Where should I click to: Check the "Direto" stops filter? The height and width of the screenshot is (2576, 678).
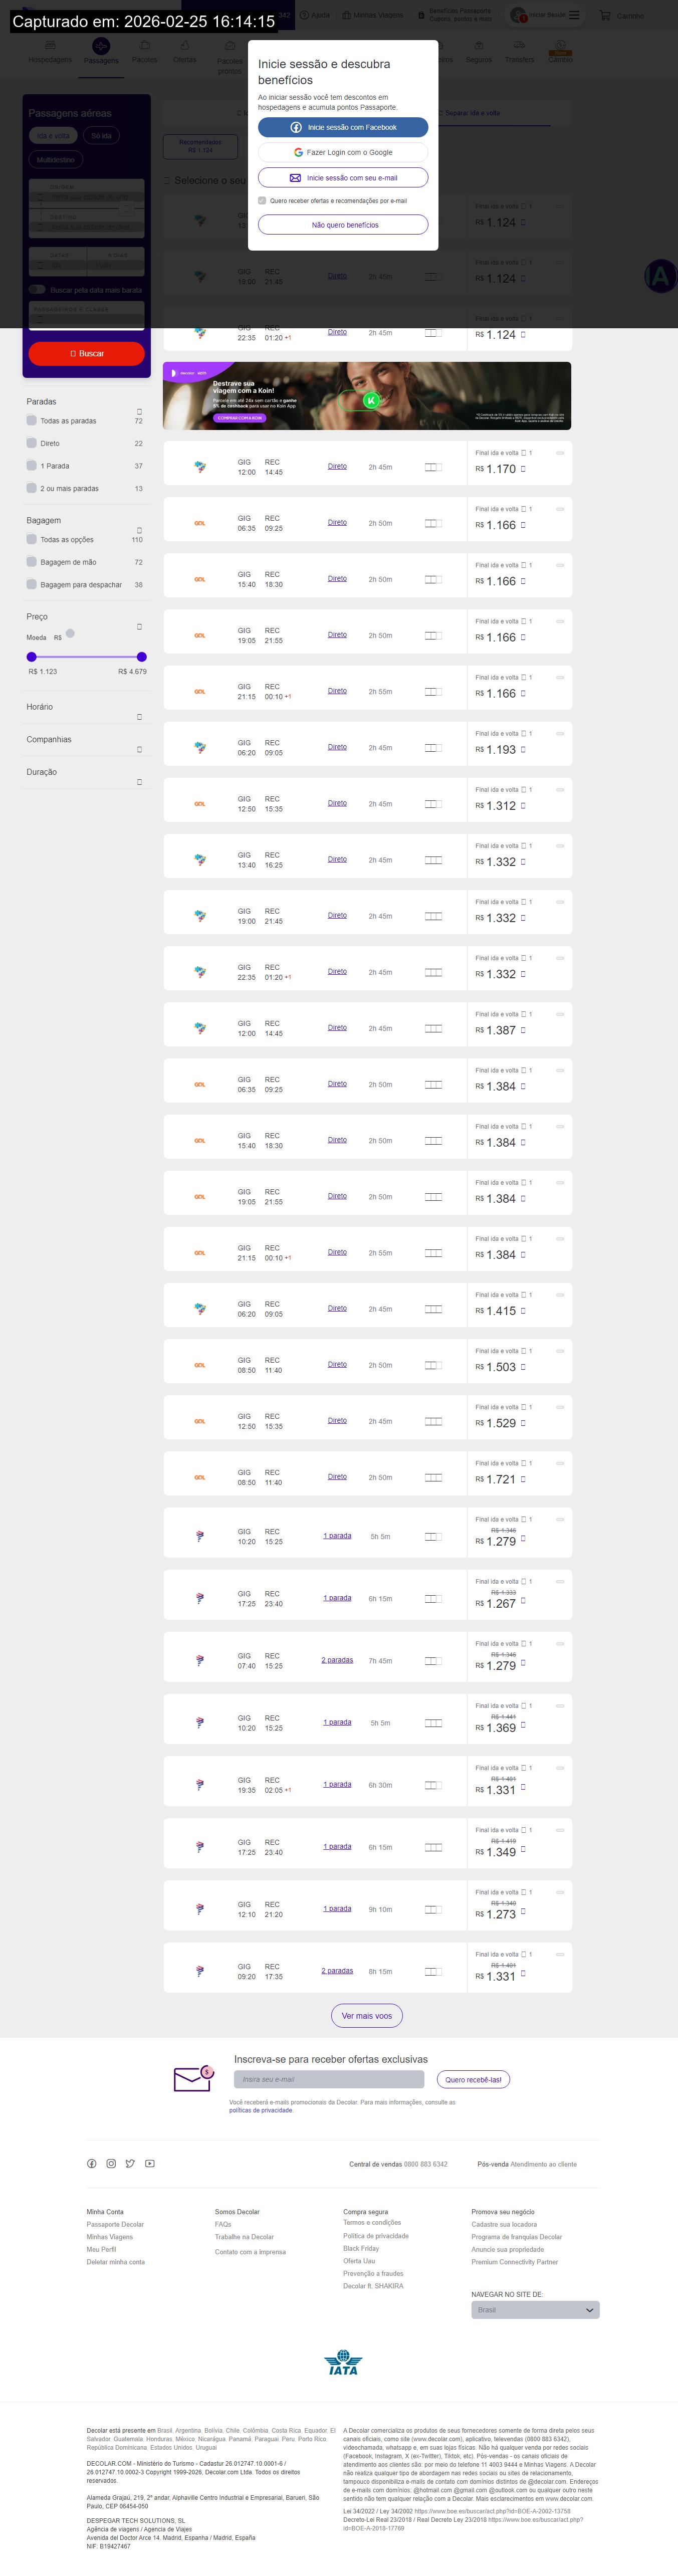pos(32,443)
